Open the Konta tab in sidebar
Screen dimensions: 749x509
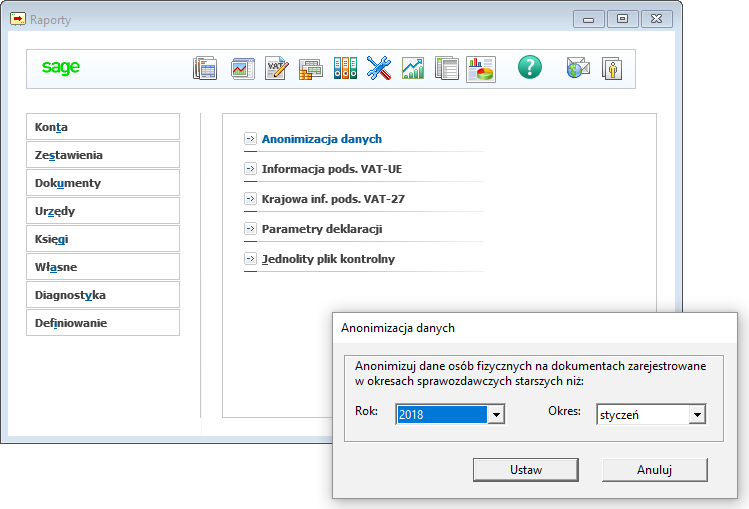[103, 127]
